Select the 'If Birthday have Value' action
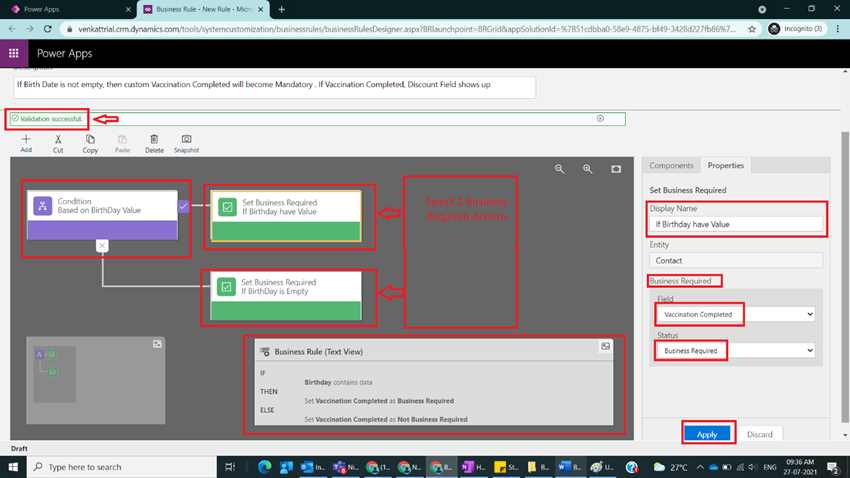The width and height of the screenshot is (850, 478). pyautogui.click(x=286, y=216)
